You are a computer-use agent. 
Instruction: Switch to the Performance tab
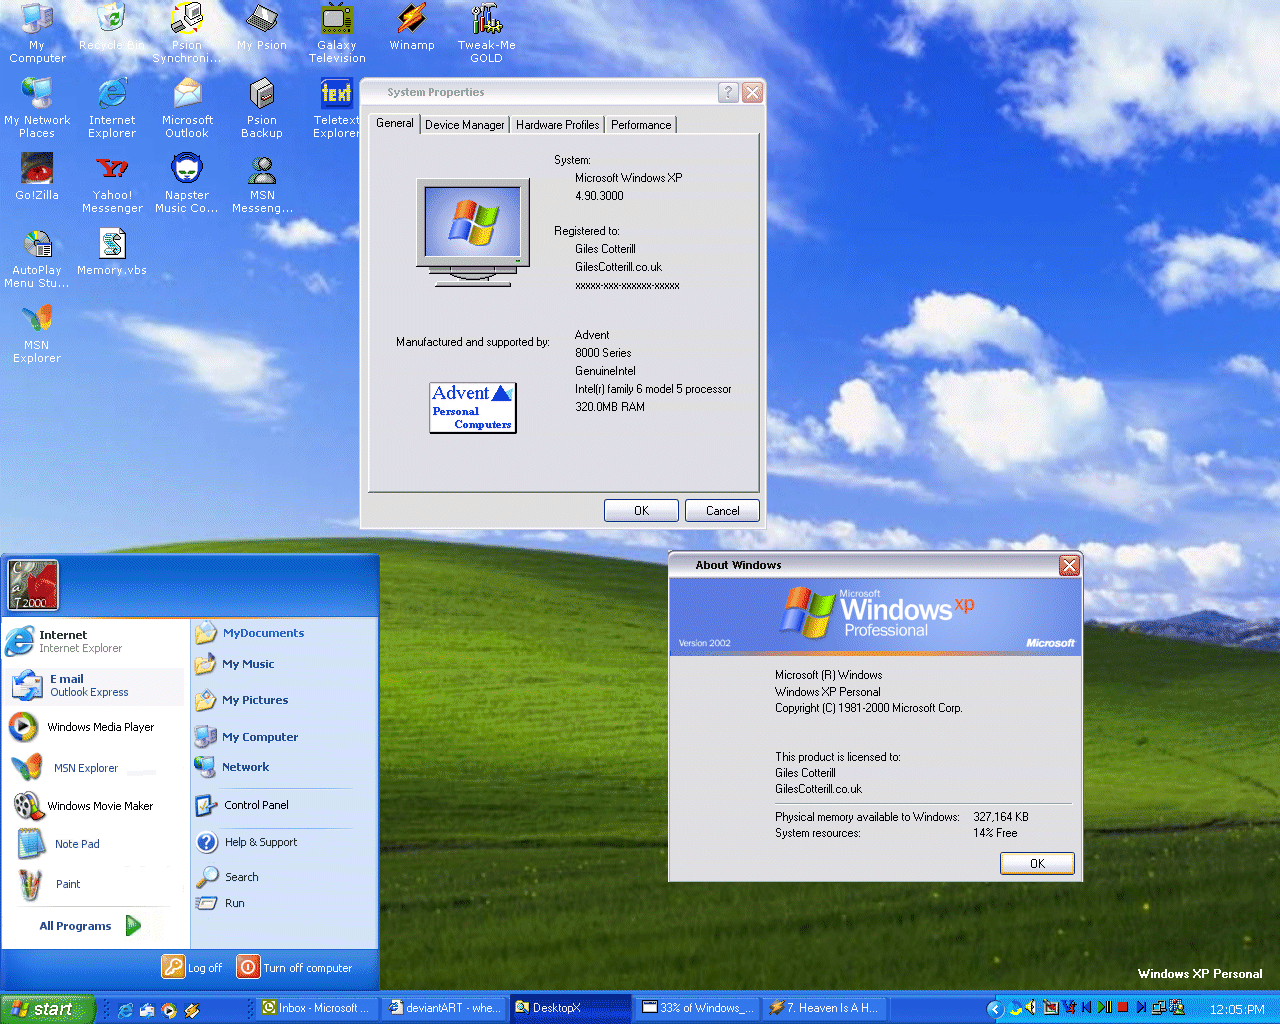(640, 124)
